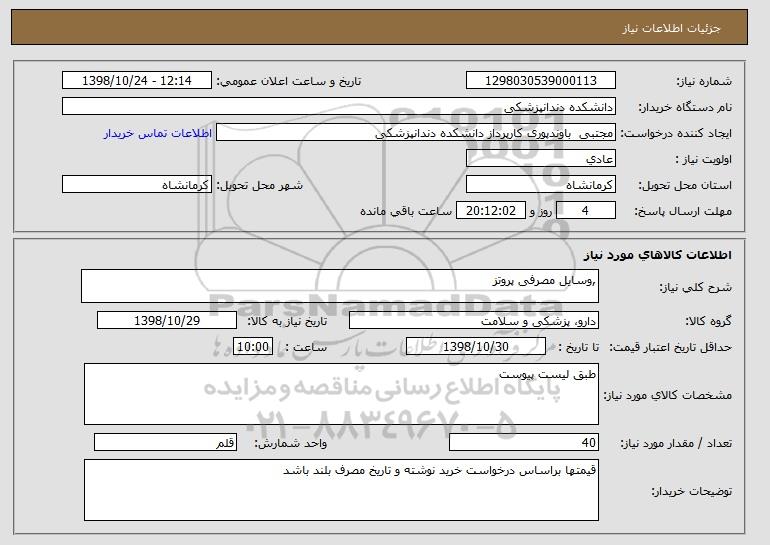Click the text ساعت باقی مانده
This screenshot has width=770, height=545.
tap(406, 211)
